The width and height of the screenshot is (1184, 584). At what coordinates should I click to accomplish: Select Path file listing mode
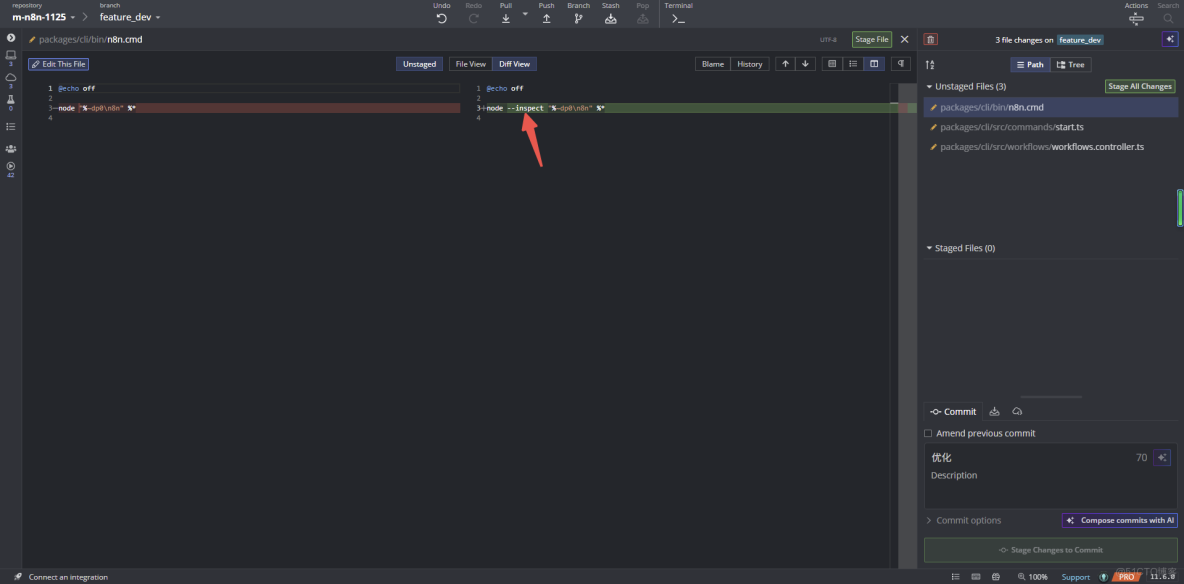coord(1030,65)
